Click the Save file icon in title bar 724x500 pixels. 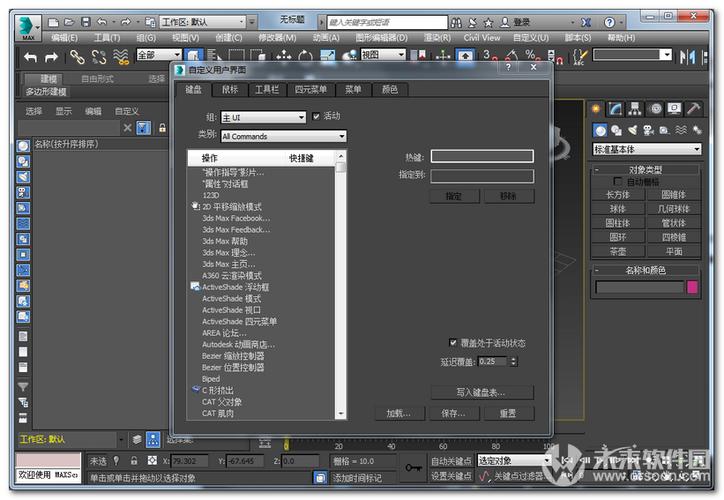86,22
